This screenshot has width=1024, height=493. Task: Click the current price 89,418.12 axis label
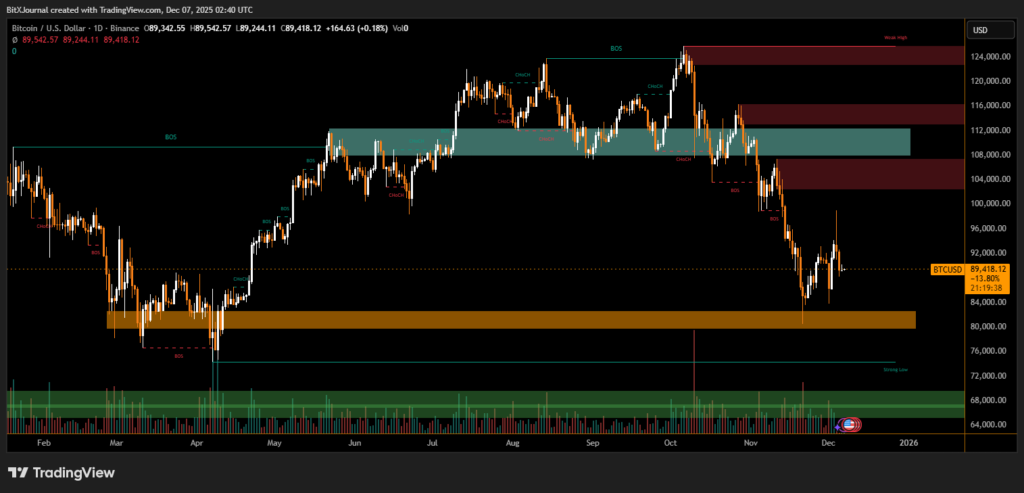[x=990, y=269]
